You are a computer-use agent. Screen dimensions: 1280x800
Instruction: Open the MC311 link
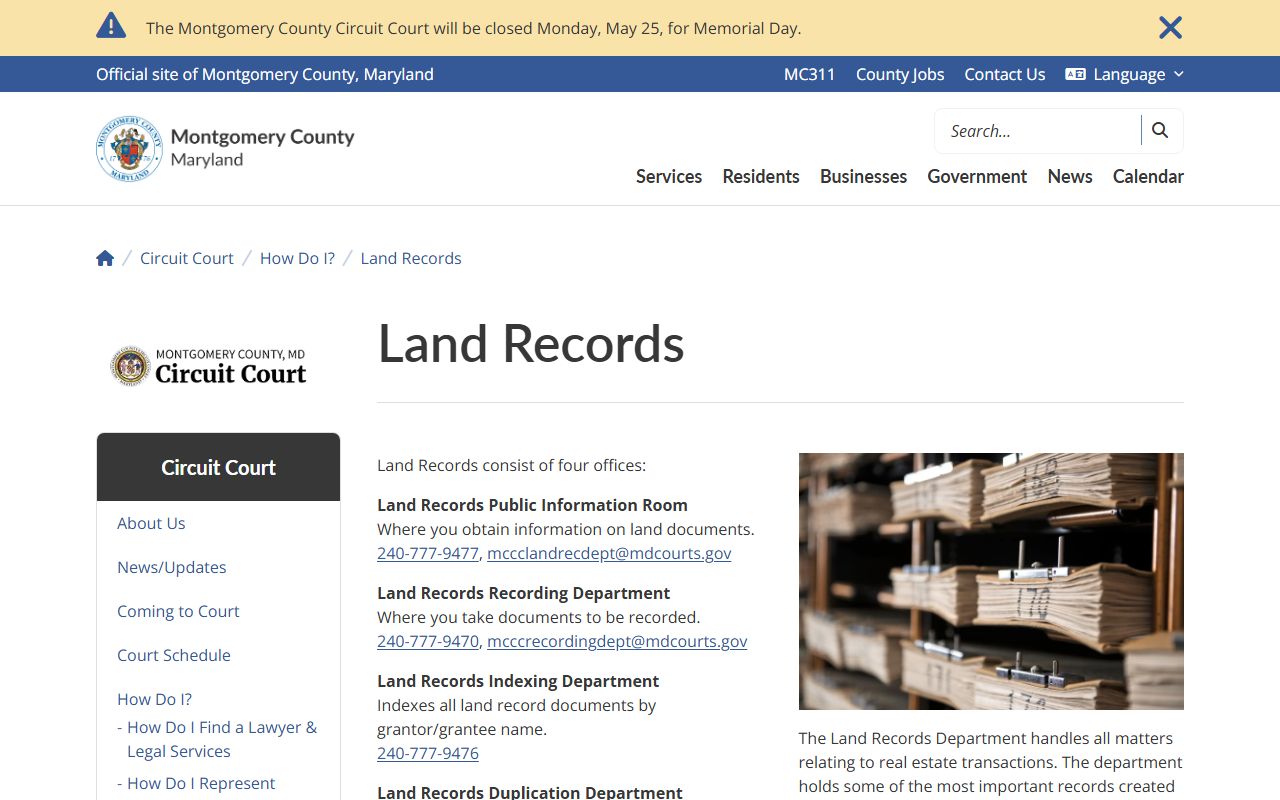point(810,74)
